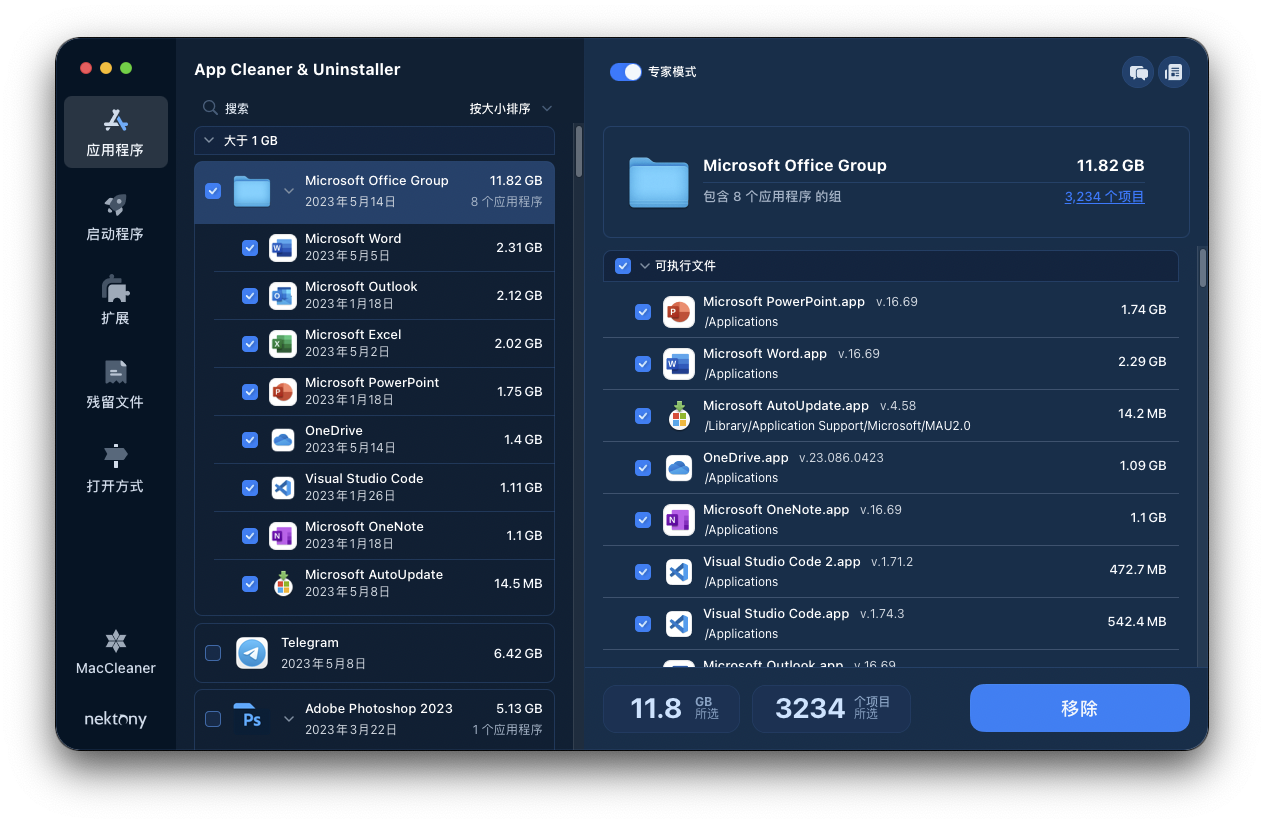Click Visual Studio Code 2.app icon
The image size is (1264, 824).
(679, 572)
